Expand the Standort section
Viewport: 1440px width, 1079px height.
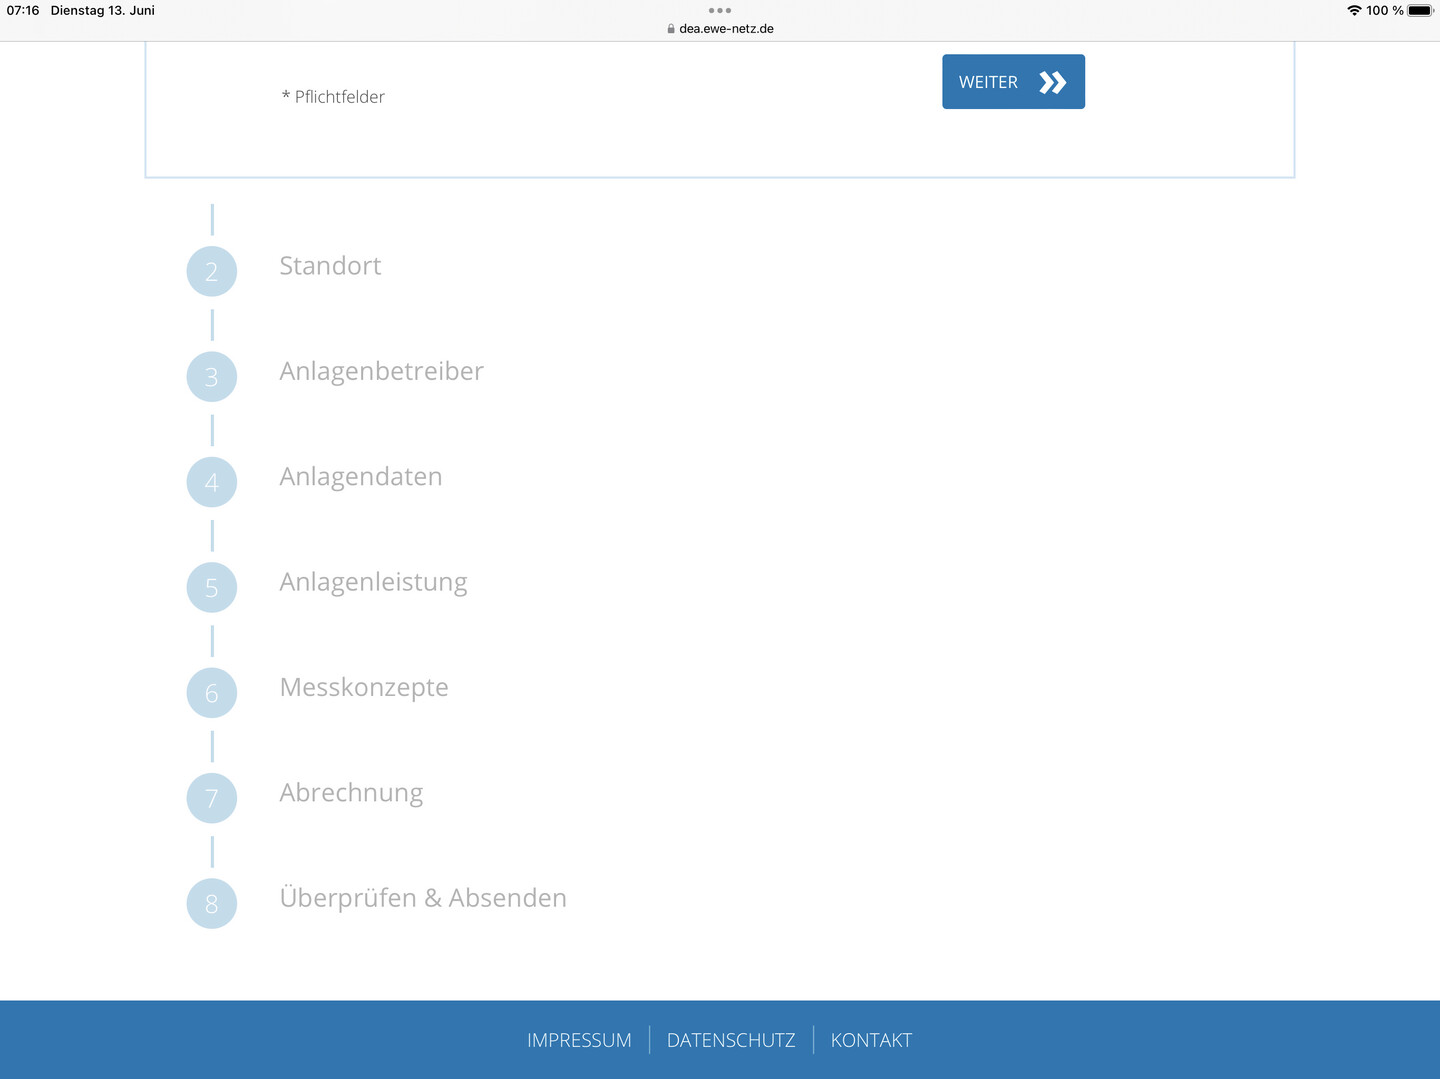tap(330, 266)
